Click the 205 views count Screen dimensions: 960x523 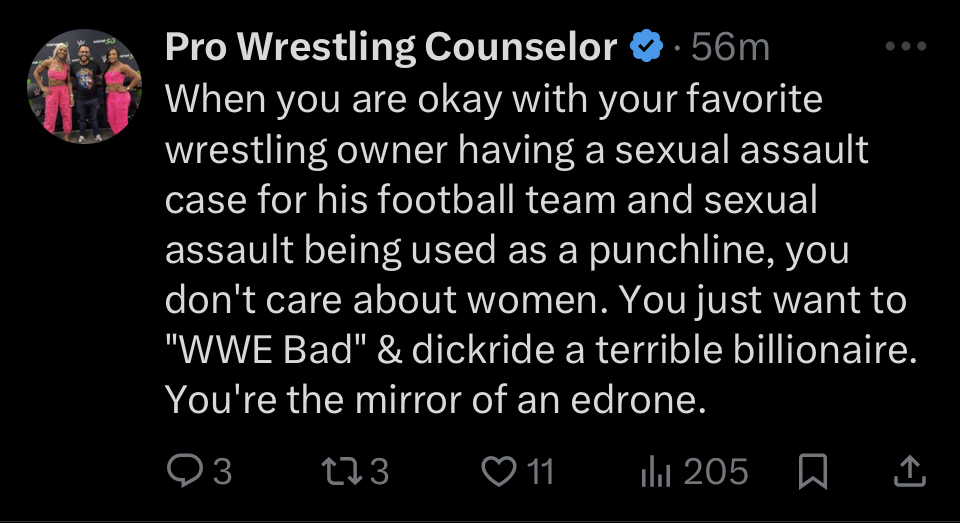click(716, 470)
